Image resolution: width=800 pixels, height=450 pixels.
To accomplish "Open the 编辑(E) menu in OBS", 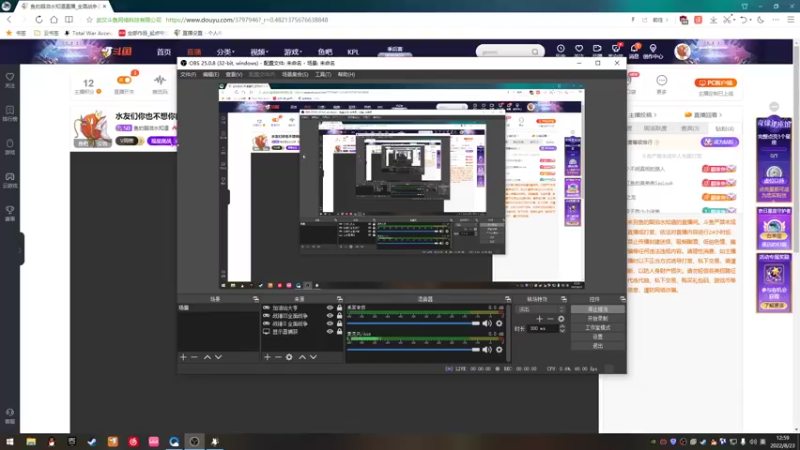I will (x=211, y=74).
